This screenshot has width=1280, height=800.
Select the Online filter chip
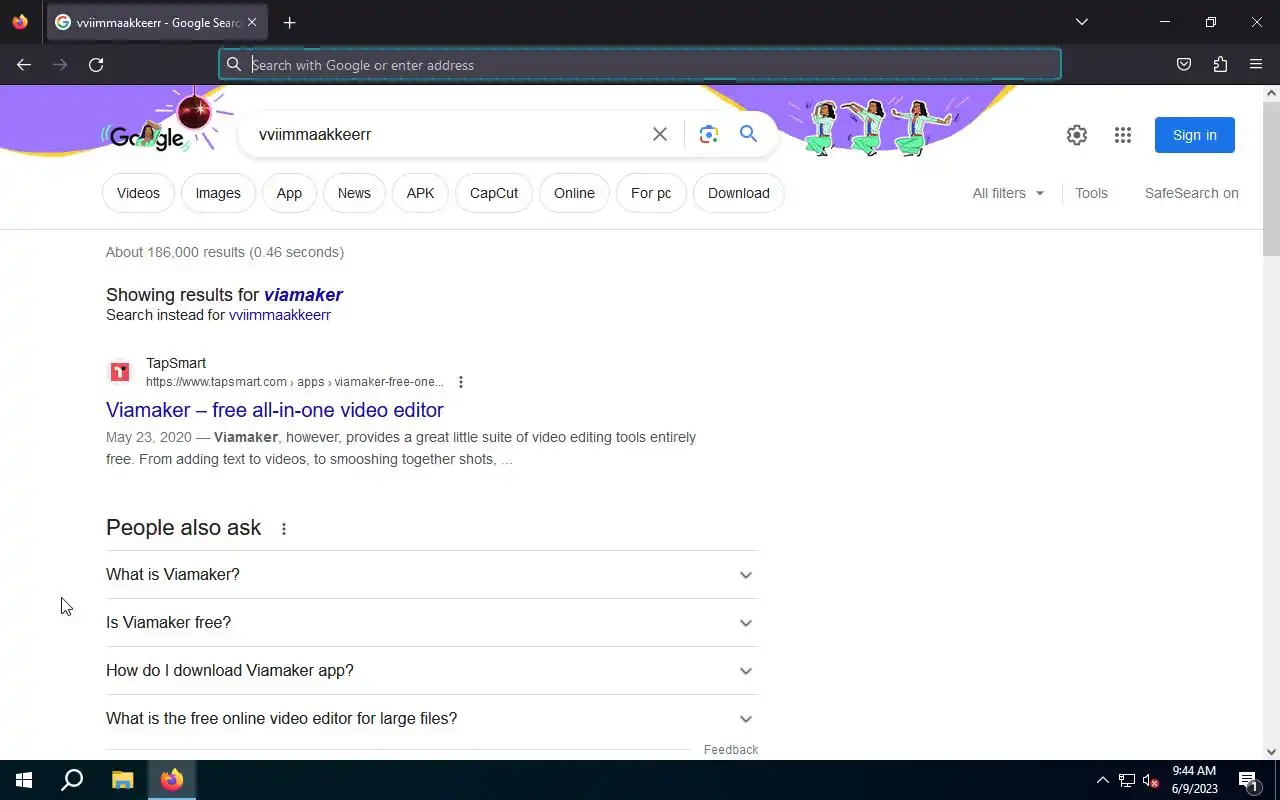[x=574, y=193]
